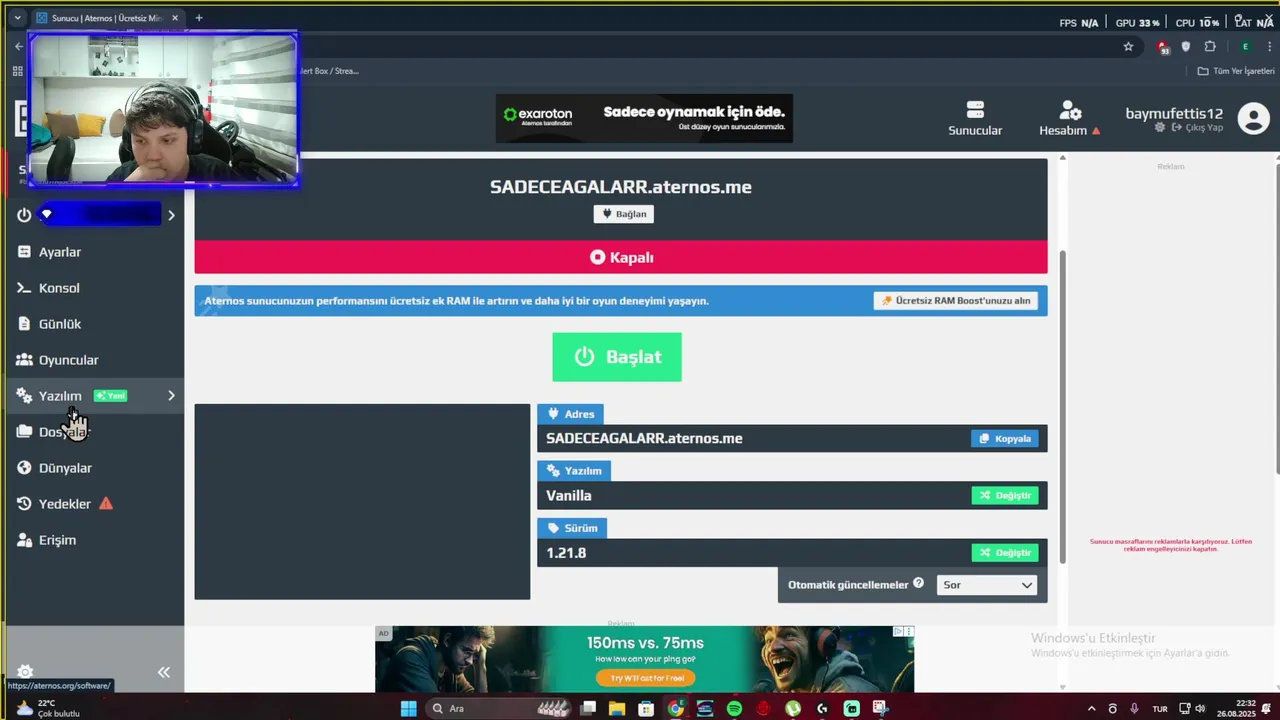The height and width of the screenshot is (720, 1280).
Task: Open File Explorer from the taskbar
Action: (x=617, y=708)
